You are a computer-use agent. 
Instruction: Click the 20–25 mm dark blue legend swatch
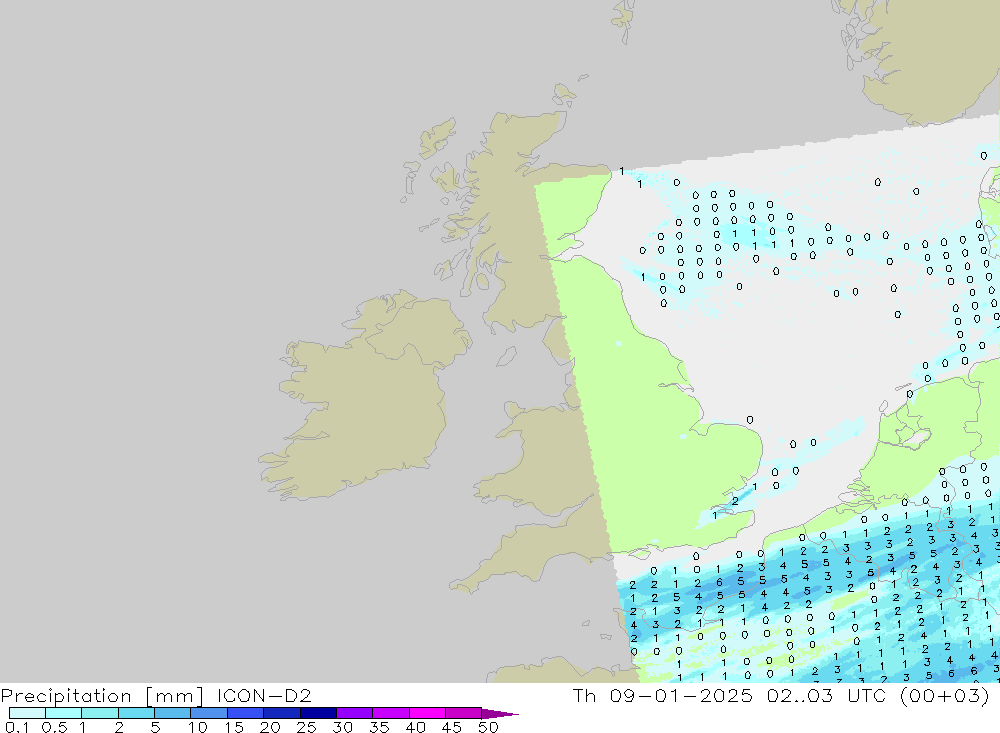point(282,713)
